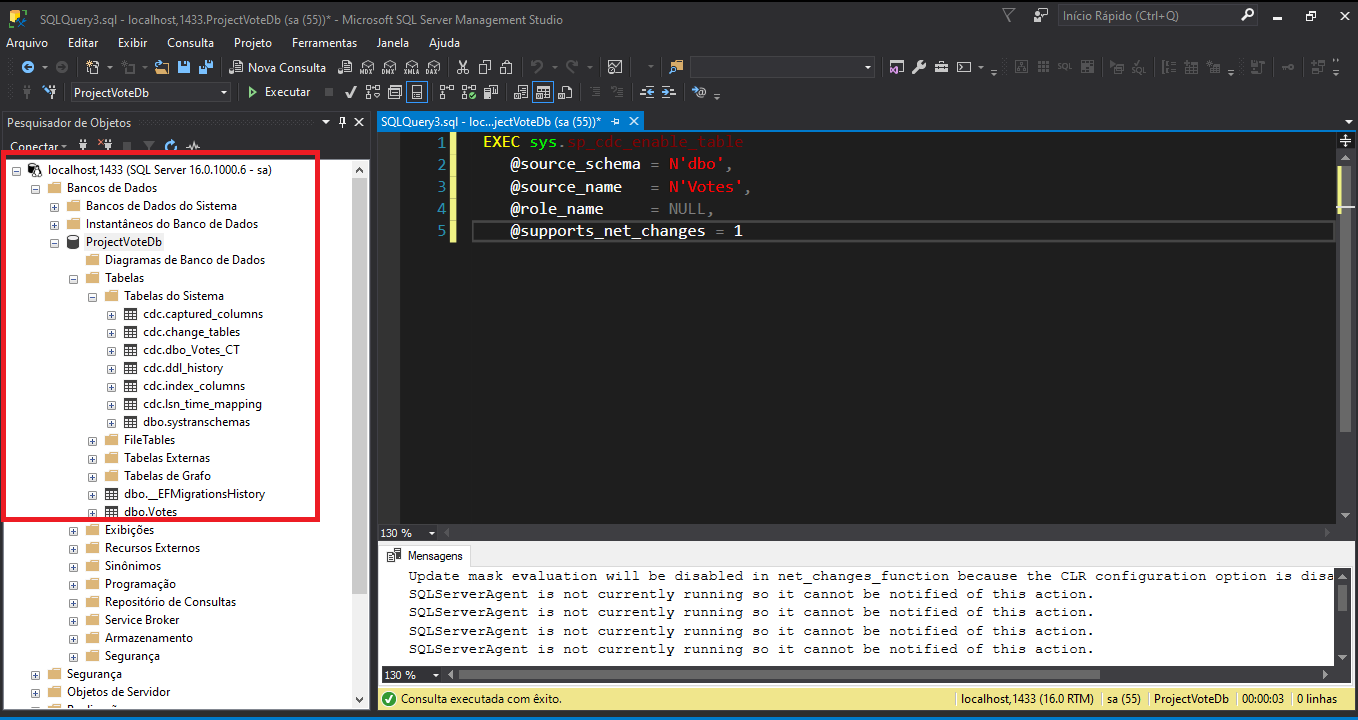
Task: Open the Projeto menu
Action: [x=253, y=43]
